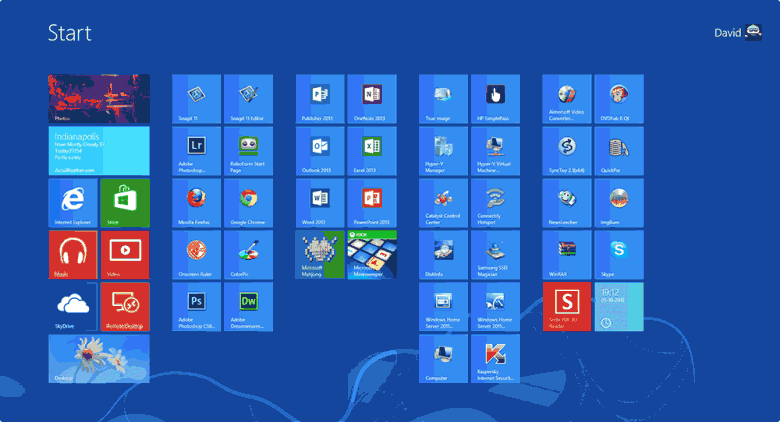Launch Adobe Dreamweaver
The height and width of the screenshot is (422, 780).
(x=248, y=307)
